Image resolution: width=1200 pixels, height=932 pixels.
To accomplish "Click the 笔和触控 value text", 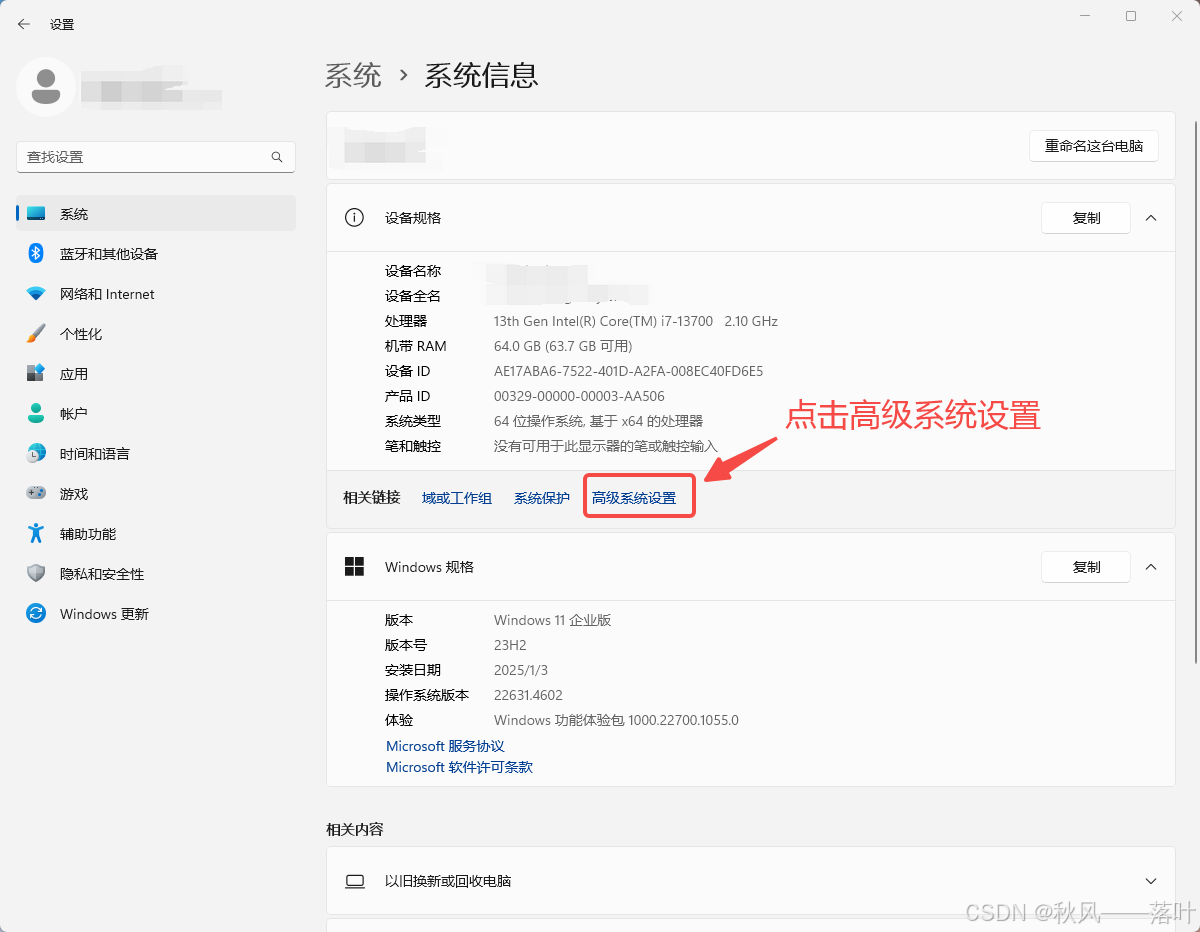I will [606, 446].
